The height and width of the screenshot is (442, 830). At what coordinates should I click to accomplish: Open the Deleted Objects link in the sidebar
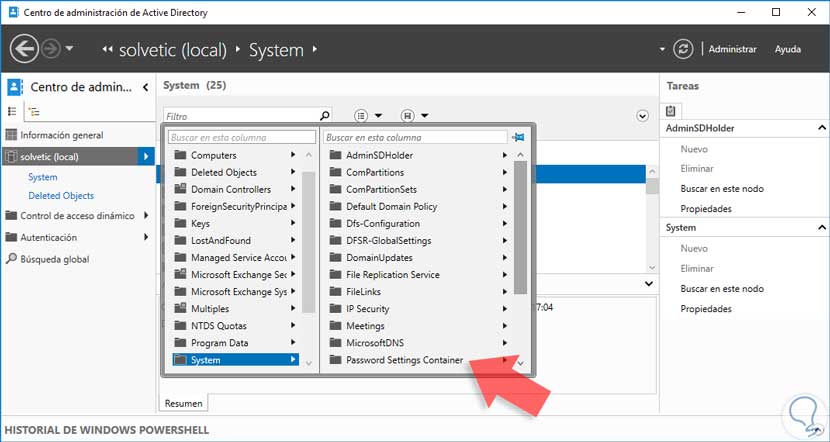coord(61,195)
